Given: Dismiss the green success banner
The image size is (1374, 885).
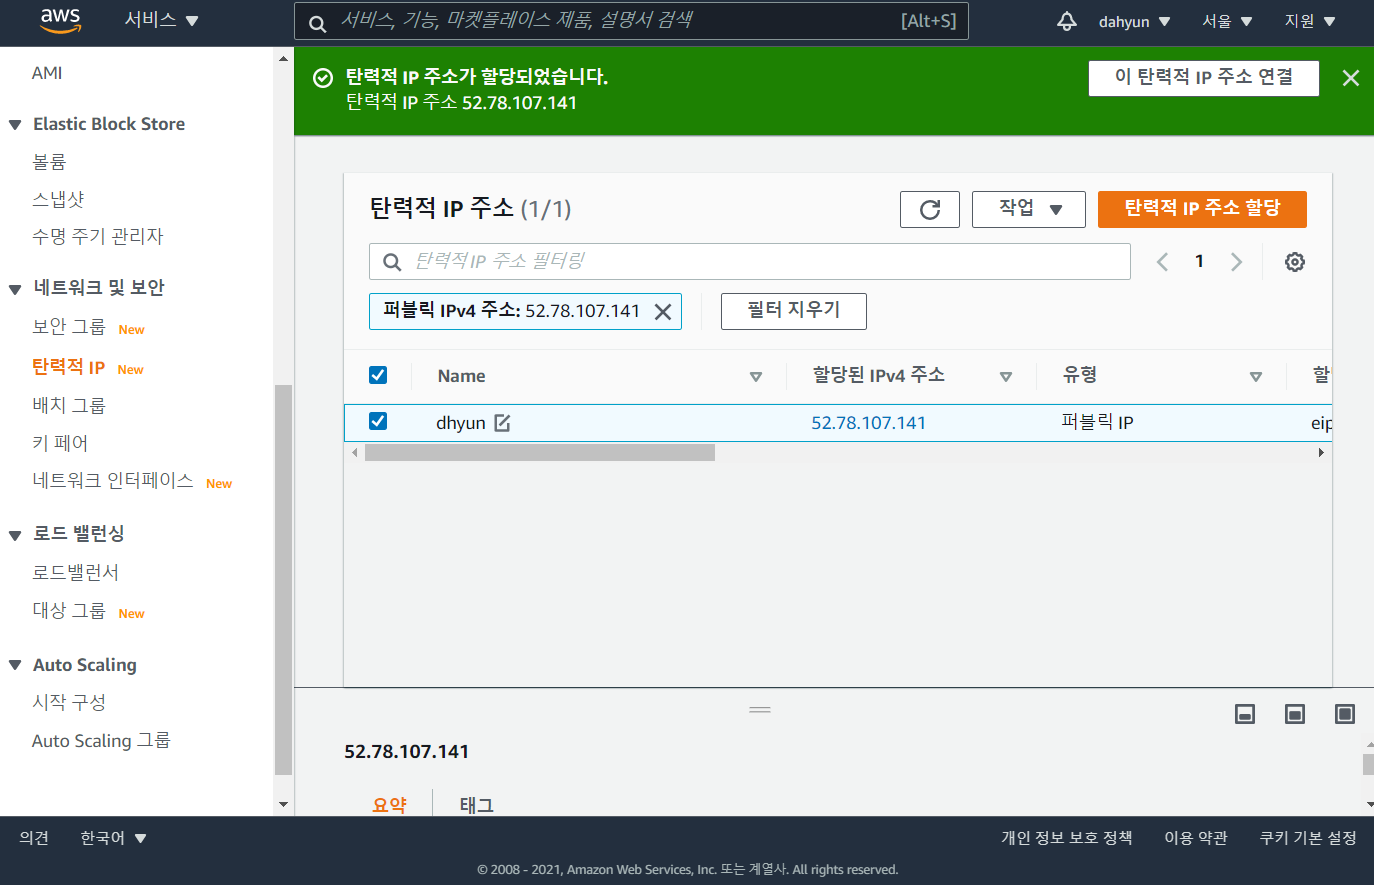Looking at the screenshot, I should pos(1350,78).
